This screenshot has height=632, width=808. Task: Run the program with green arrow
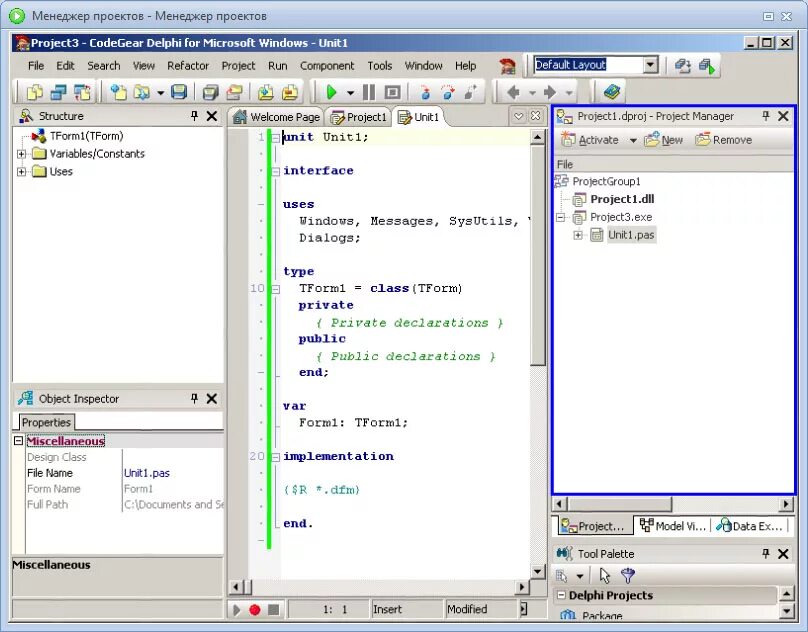(x=331, y=92)
